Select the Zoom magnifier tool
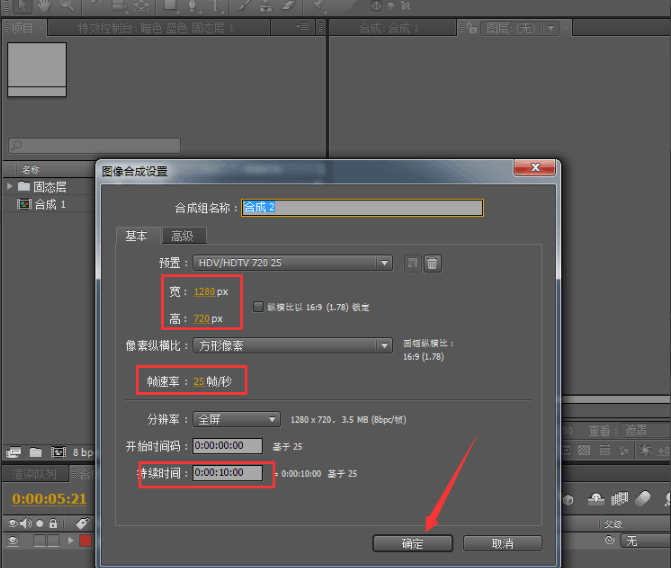Screen dimensions: 671x568 (x=68, y=6)
